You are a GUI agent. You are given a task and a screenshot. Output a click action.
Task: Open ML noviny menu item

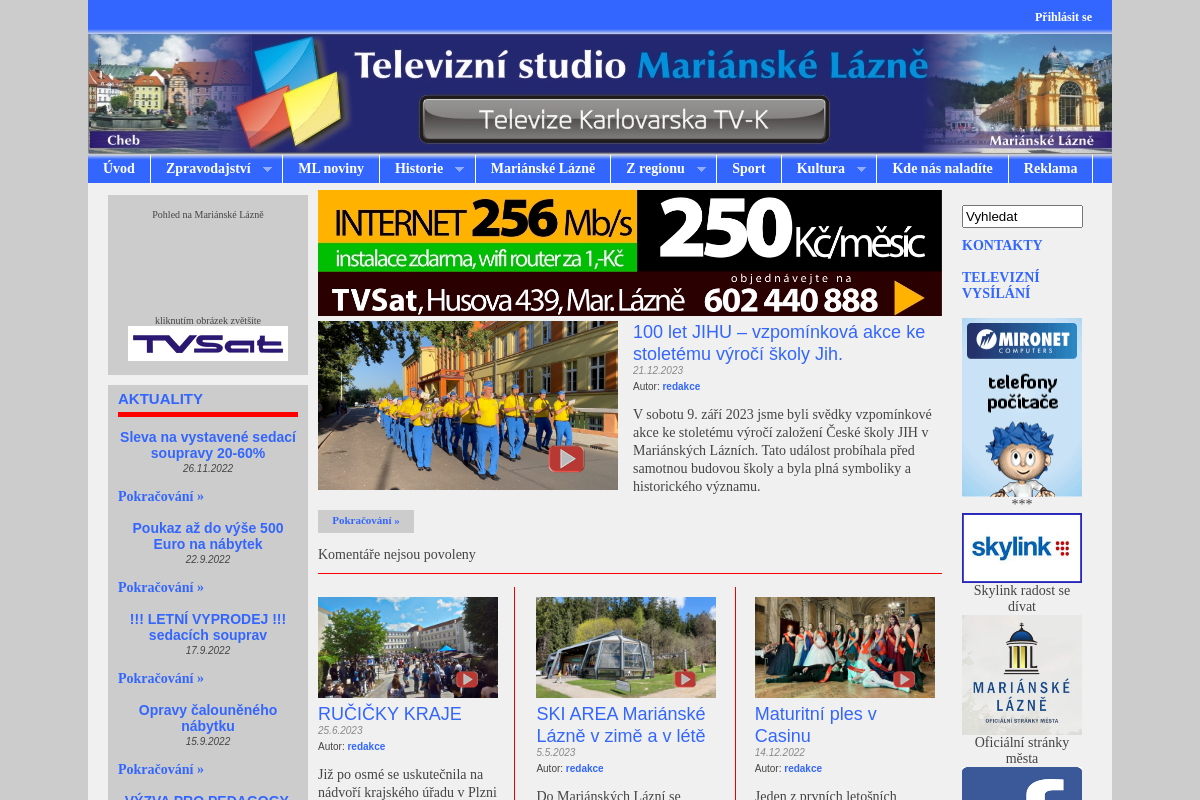click(331, 169)
